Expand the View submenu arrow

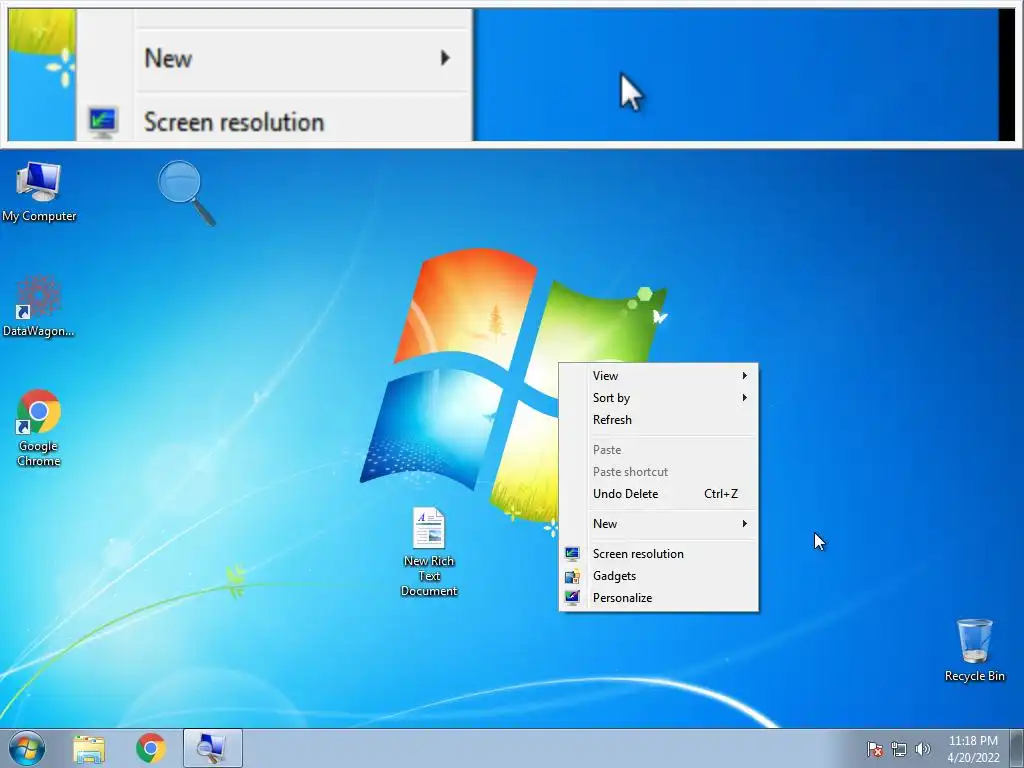[744, 376]
